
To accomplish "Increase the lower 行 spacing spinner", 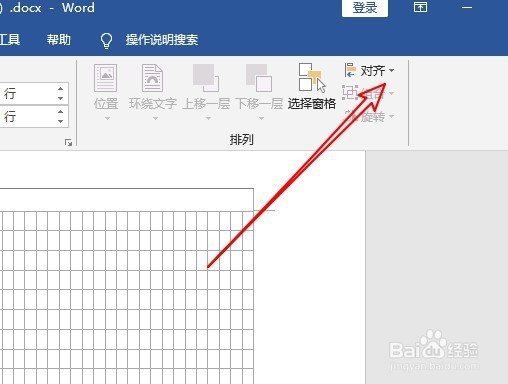I will click(60, 112).
